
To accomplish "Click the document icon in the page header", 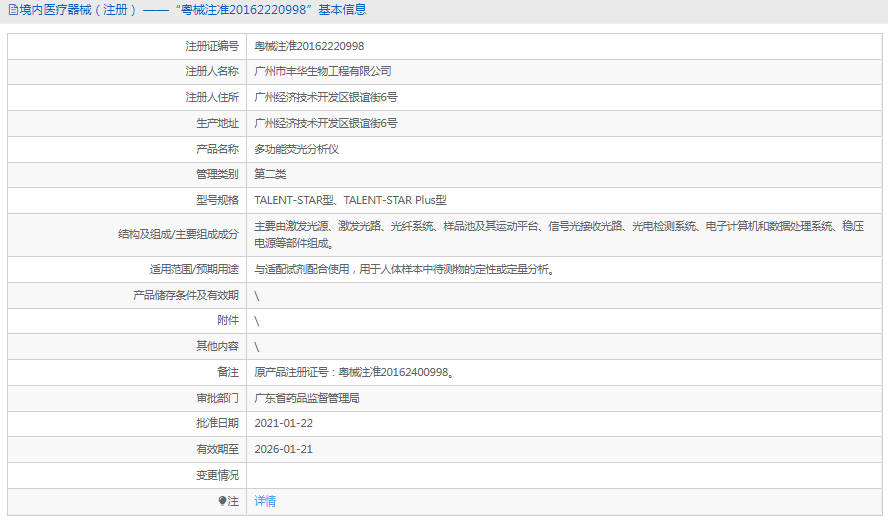I will click(13, 10).
